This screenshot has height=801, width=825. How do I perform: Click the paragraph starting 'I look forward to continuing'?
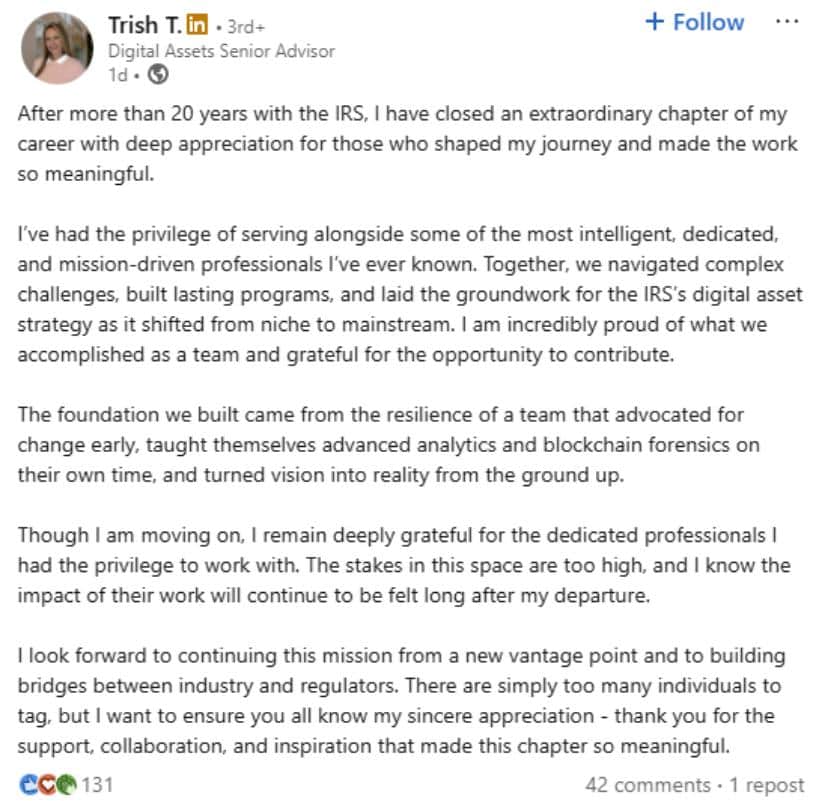click(x=401, y=700)
